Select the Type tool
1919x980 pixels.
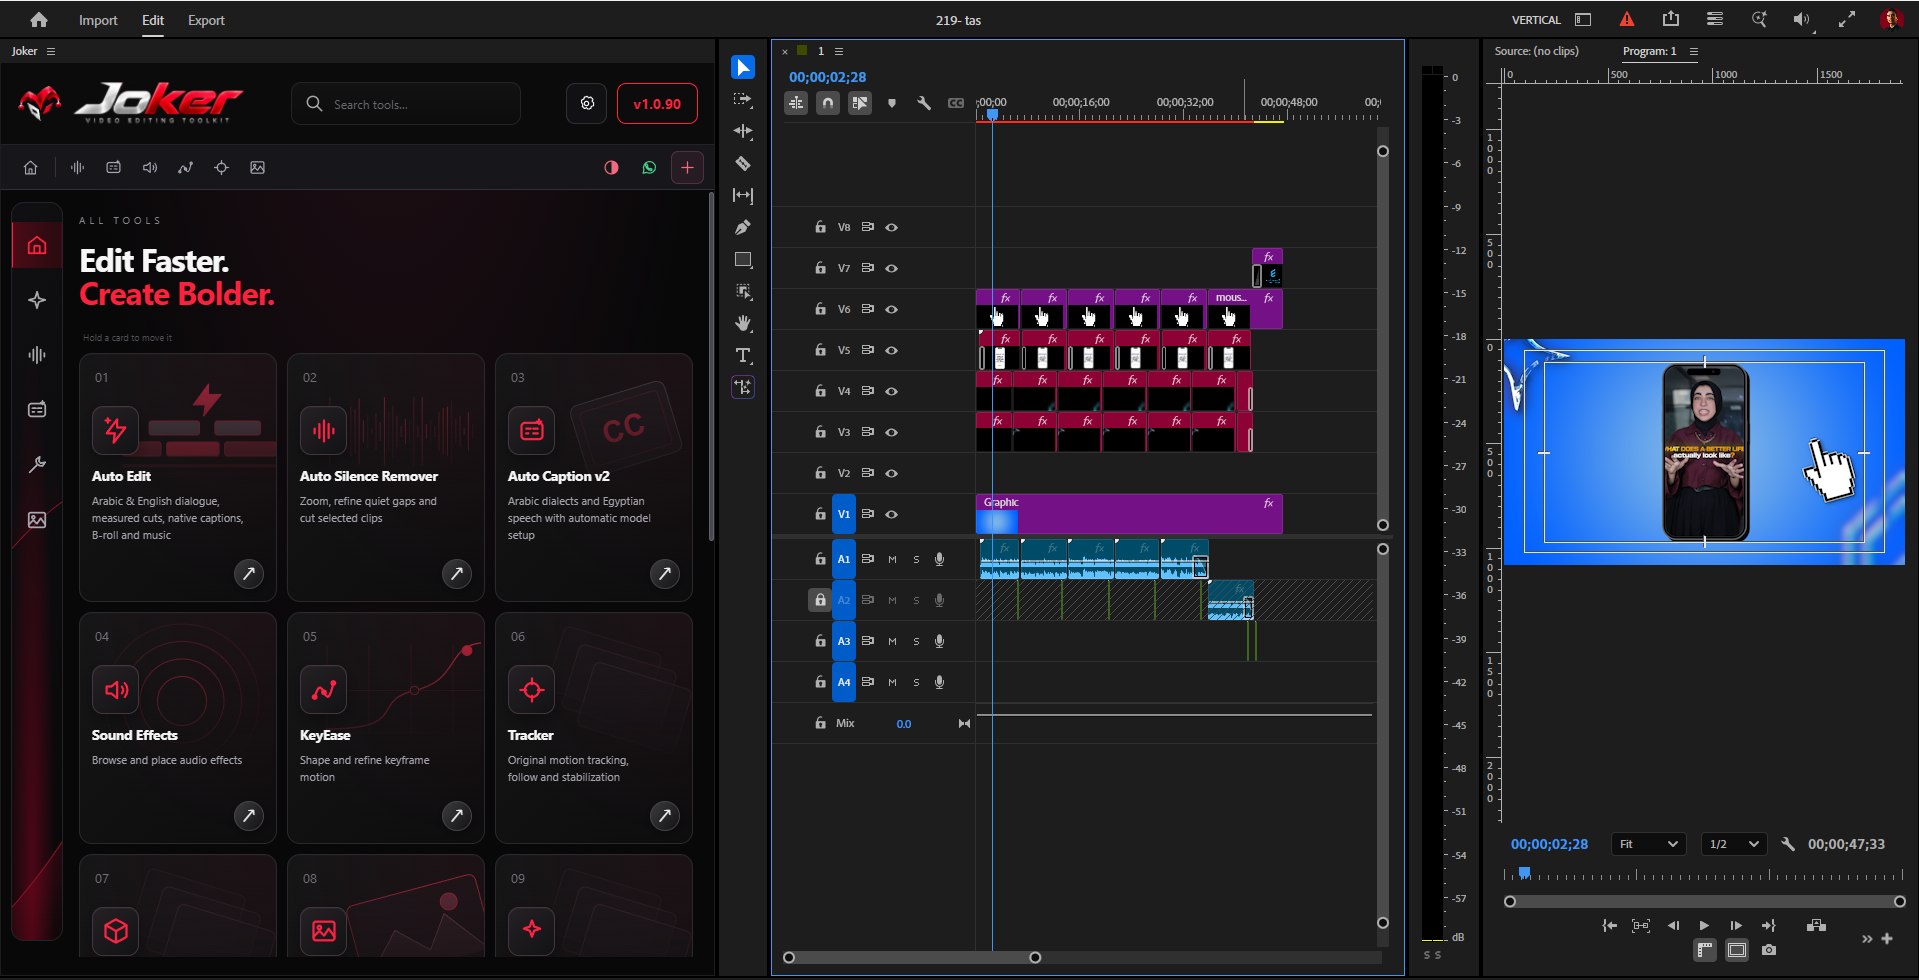tap(743, 355)
